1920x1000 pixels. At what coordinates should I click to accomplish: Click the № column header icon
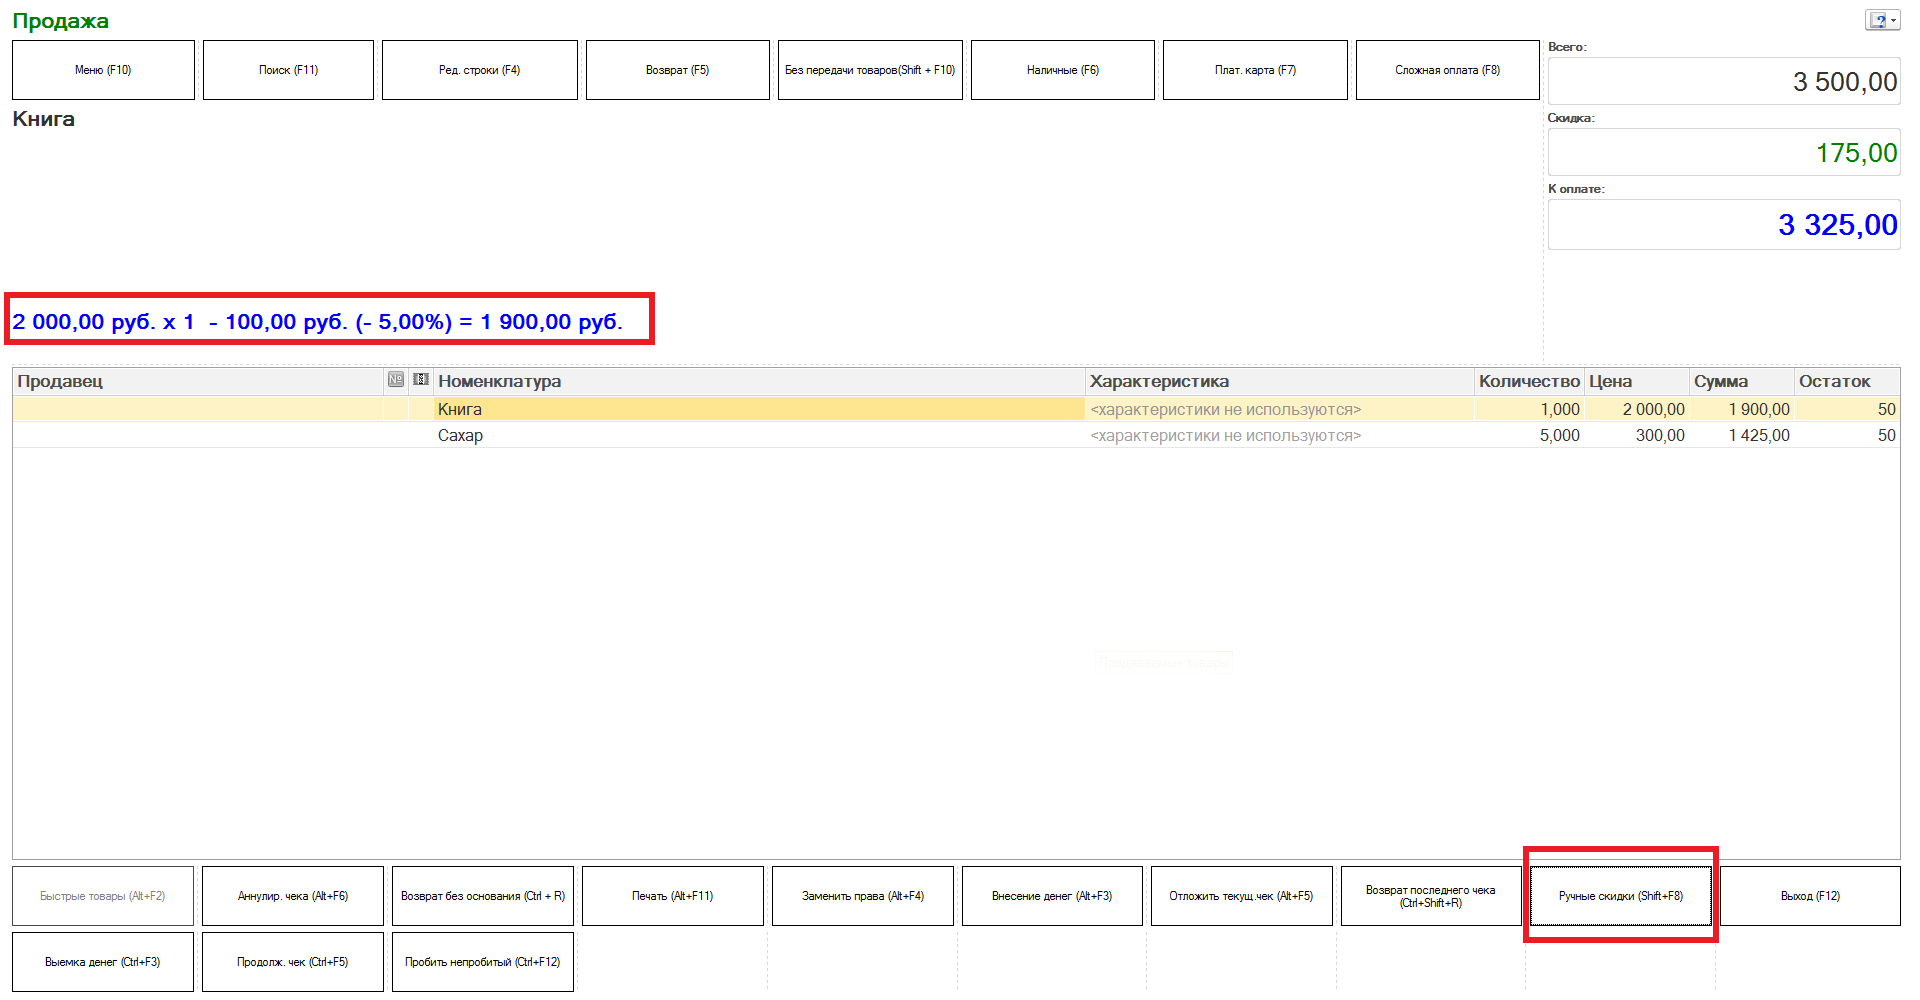point(396,380)
